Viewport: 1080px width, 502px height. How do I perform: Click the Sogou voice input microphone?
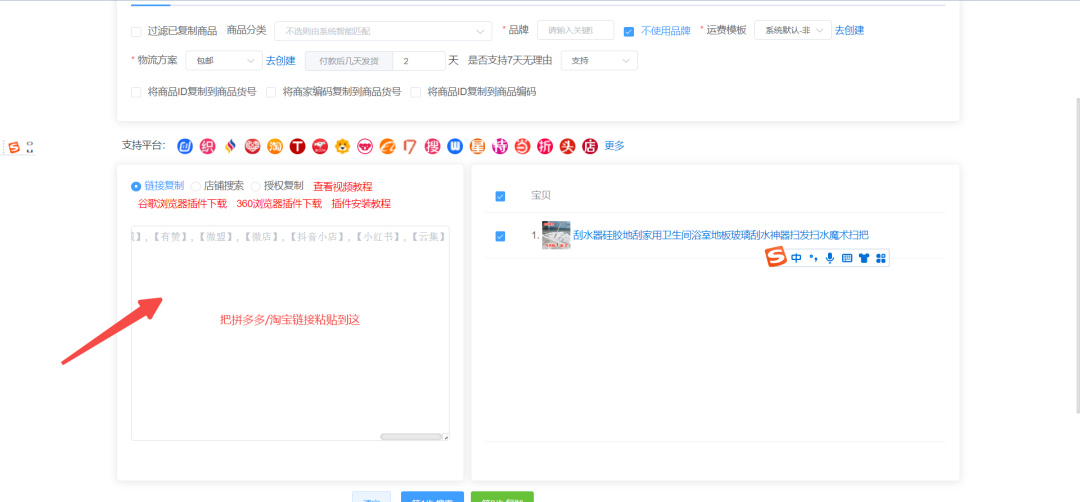[x=830, y=258]
